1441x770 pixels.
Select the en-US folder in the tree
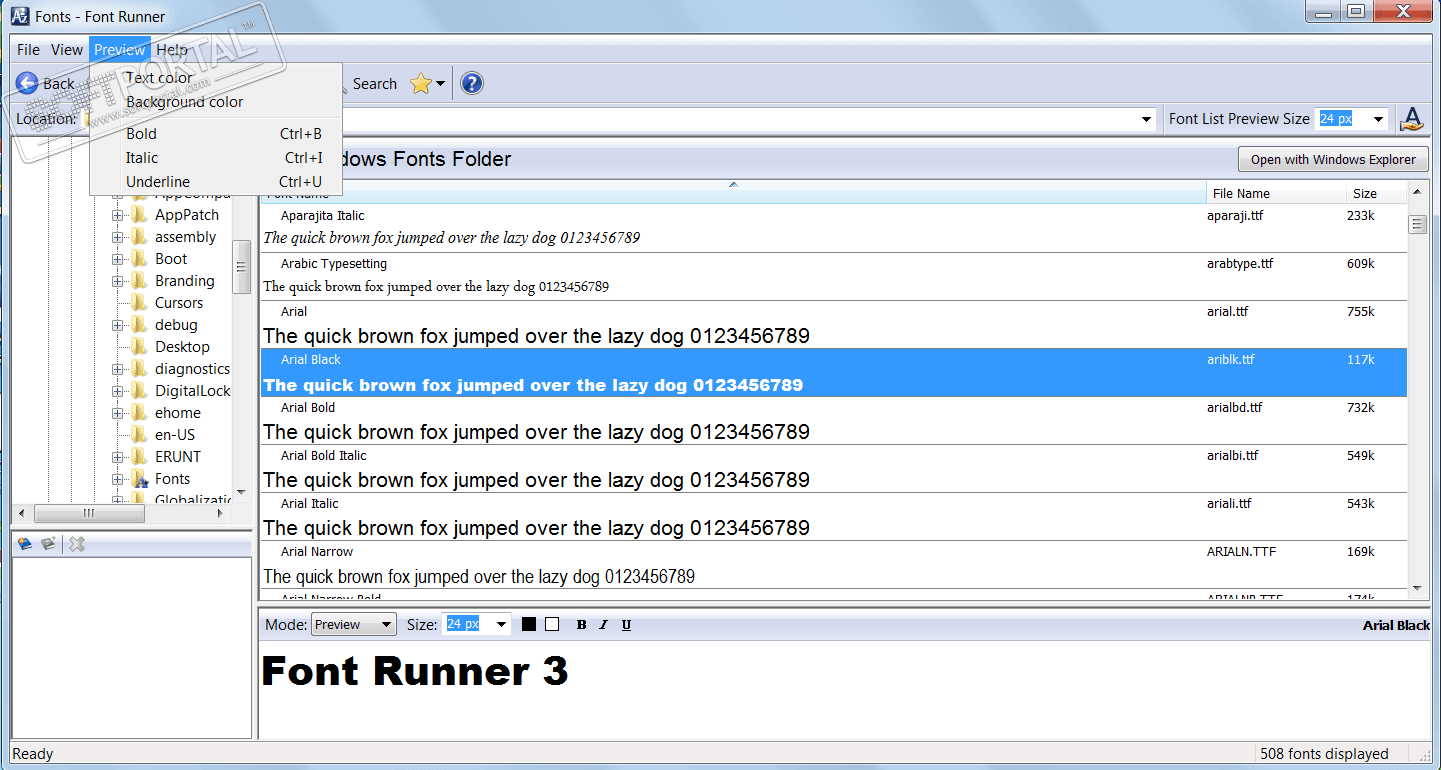(175, 435)
